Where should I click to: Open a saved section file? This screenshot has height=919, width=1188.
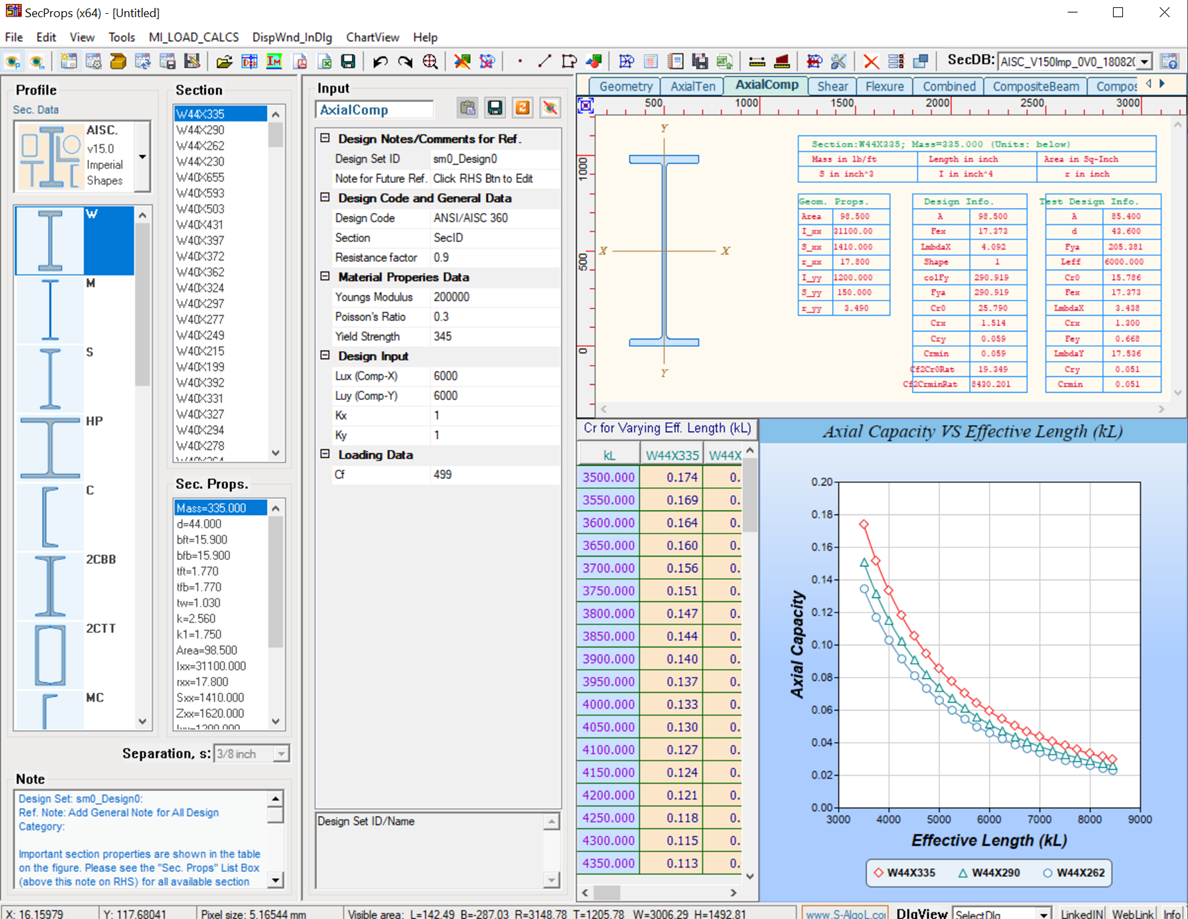tap(226, 60)
